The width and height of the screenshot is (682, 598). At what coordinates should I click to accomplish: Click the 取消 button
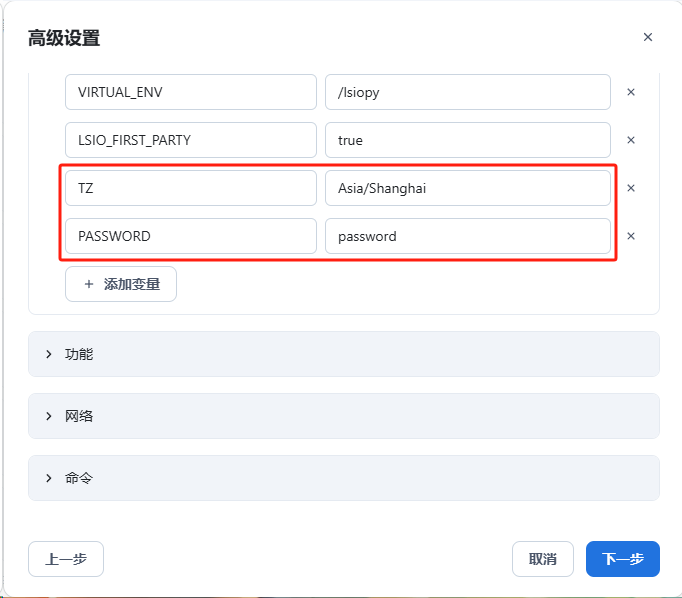(x=542, y=559)
